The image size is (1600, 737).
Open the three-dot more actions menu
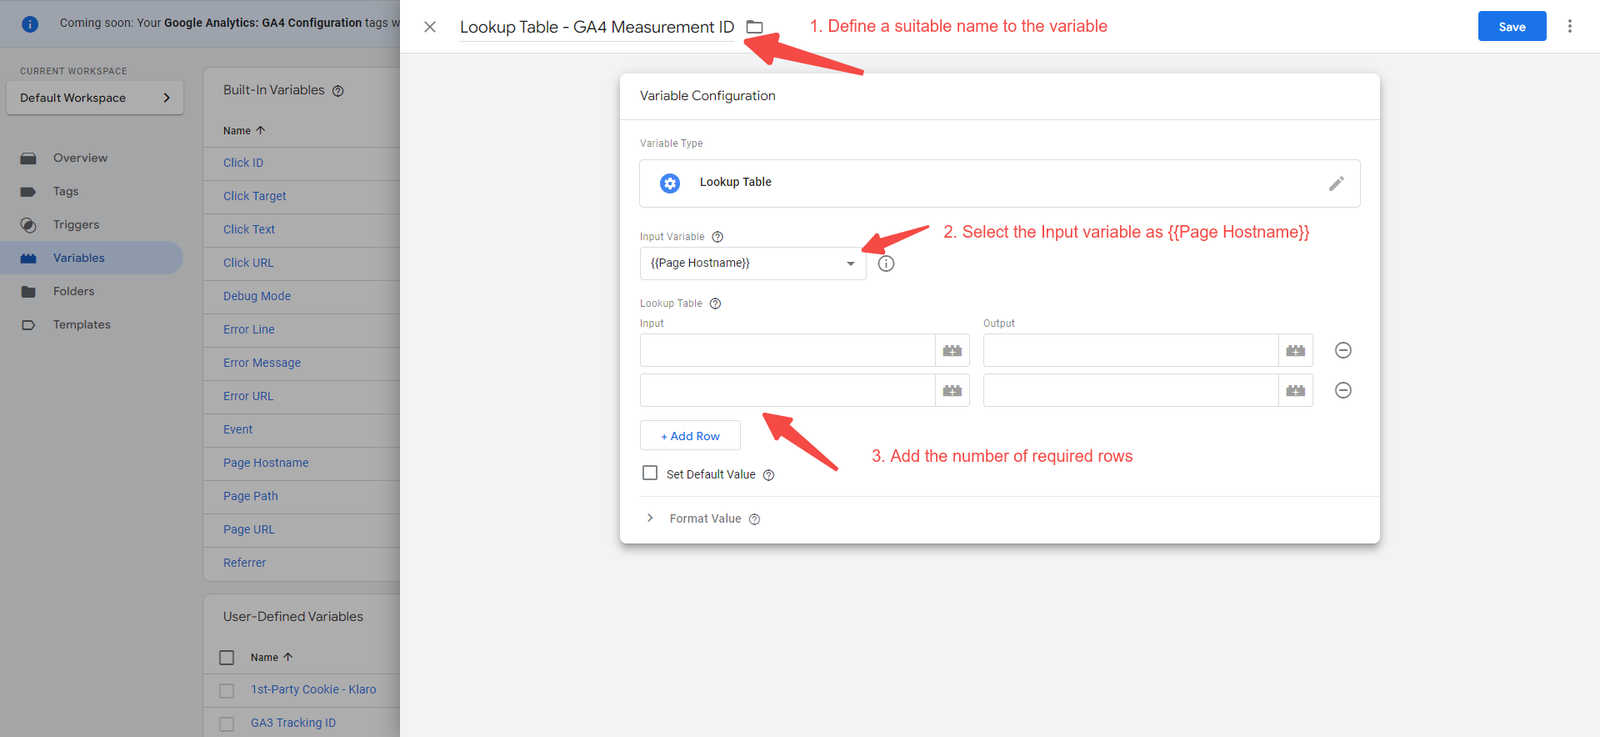(1570, 26)
